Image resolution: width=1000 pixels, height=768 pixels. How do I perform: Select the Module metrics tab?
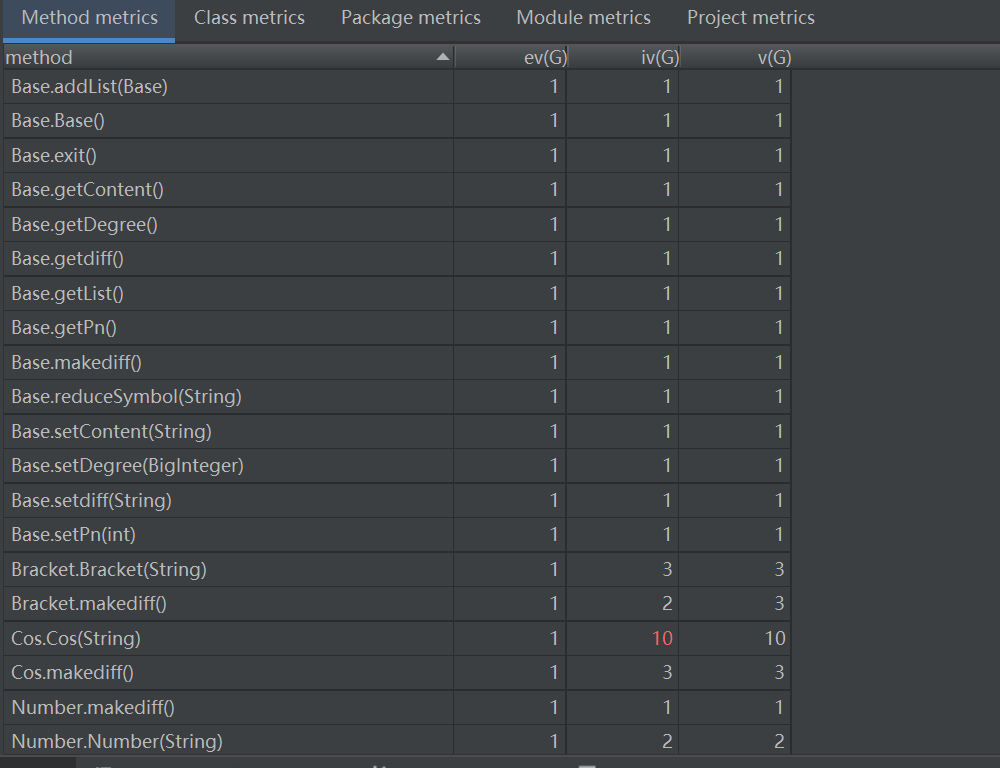pos(583,18)
